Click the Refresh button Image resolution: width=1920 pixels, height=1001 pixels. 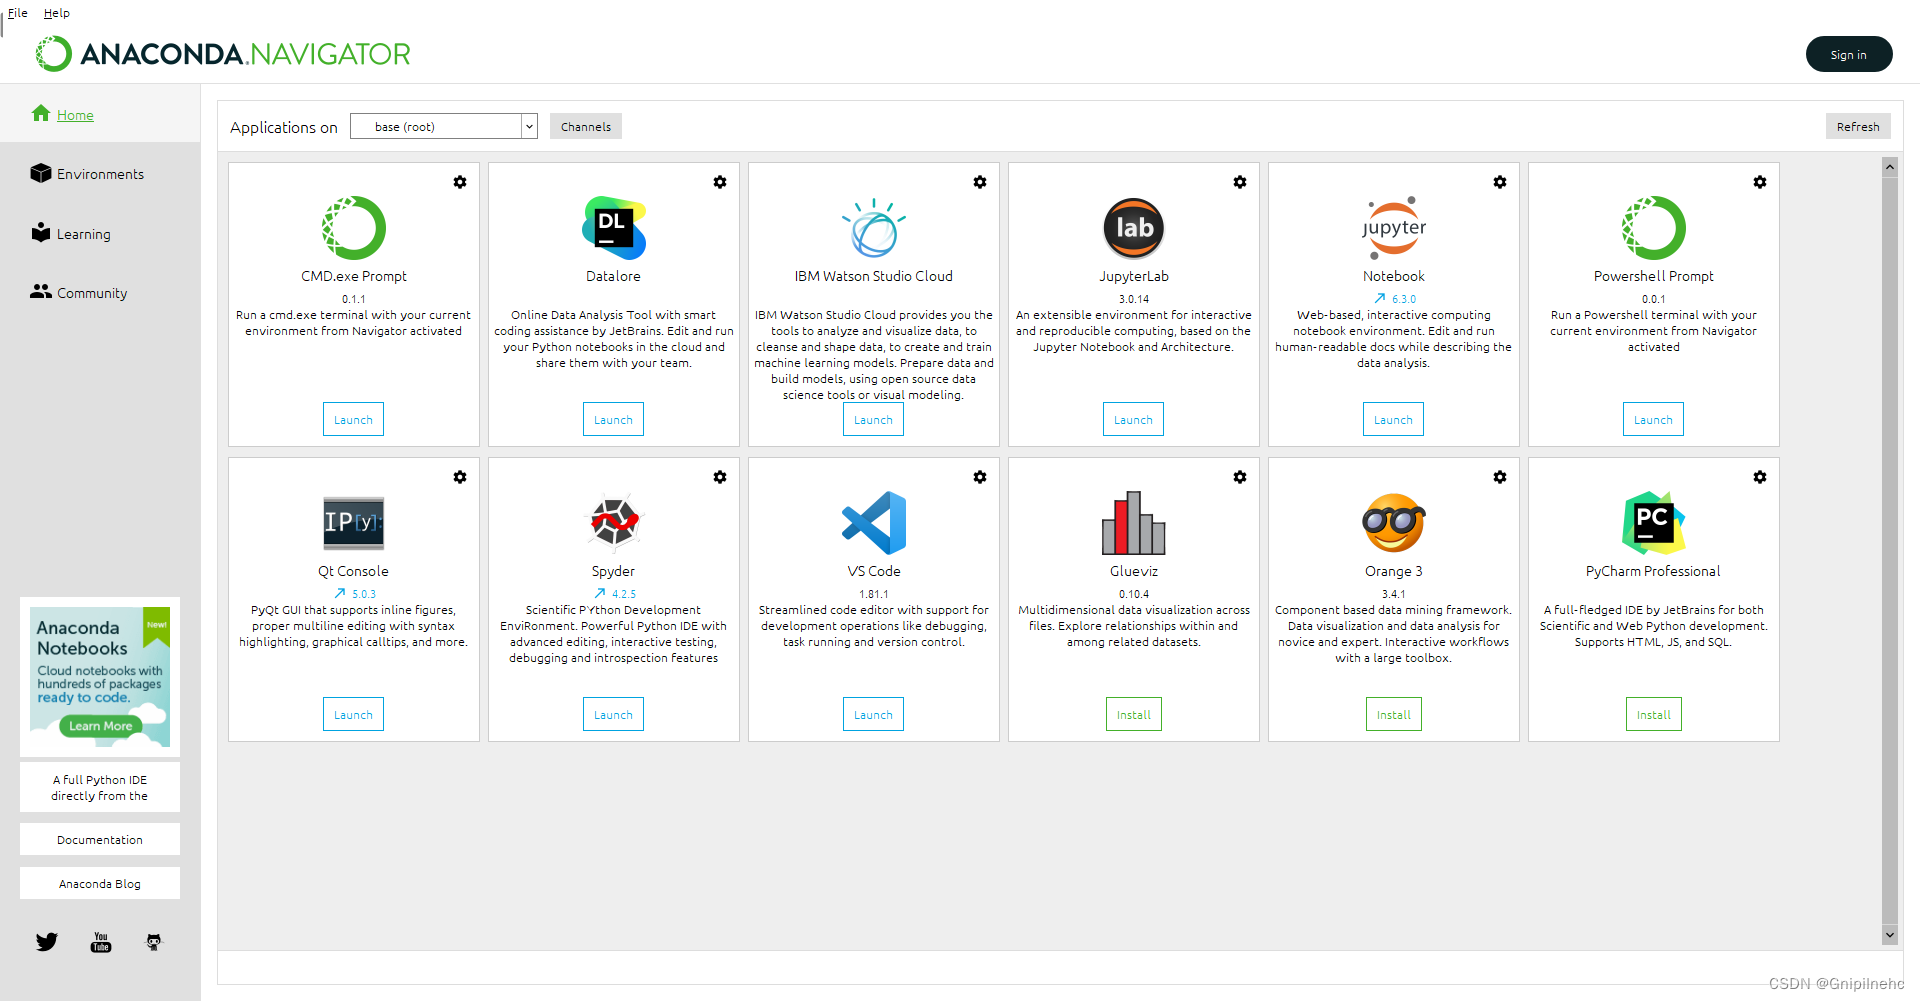pyautogui.click(x=1858, y=126)
